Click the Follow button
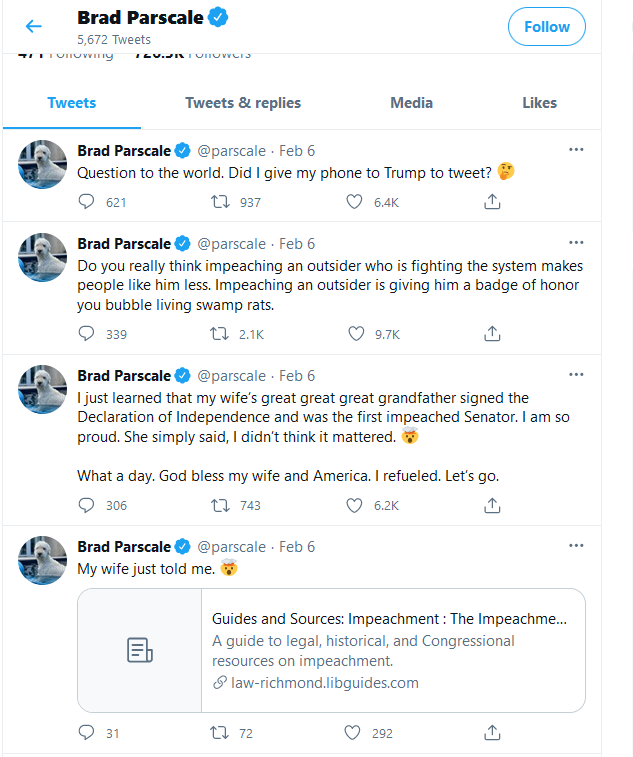 tap(547, 27)
